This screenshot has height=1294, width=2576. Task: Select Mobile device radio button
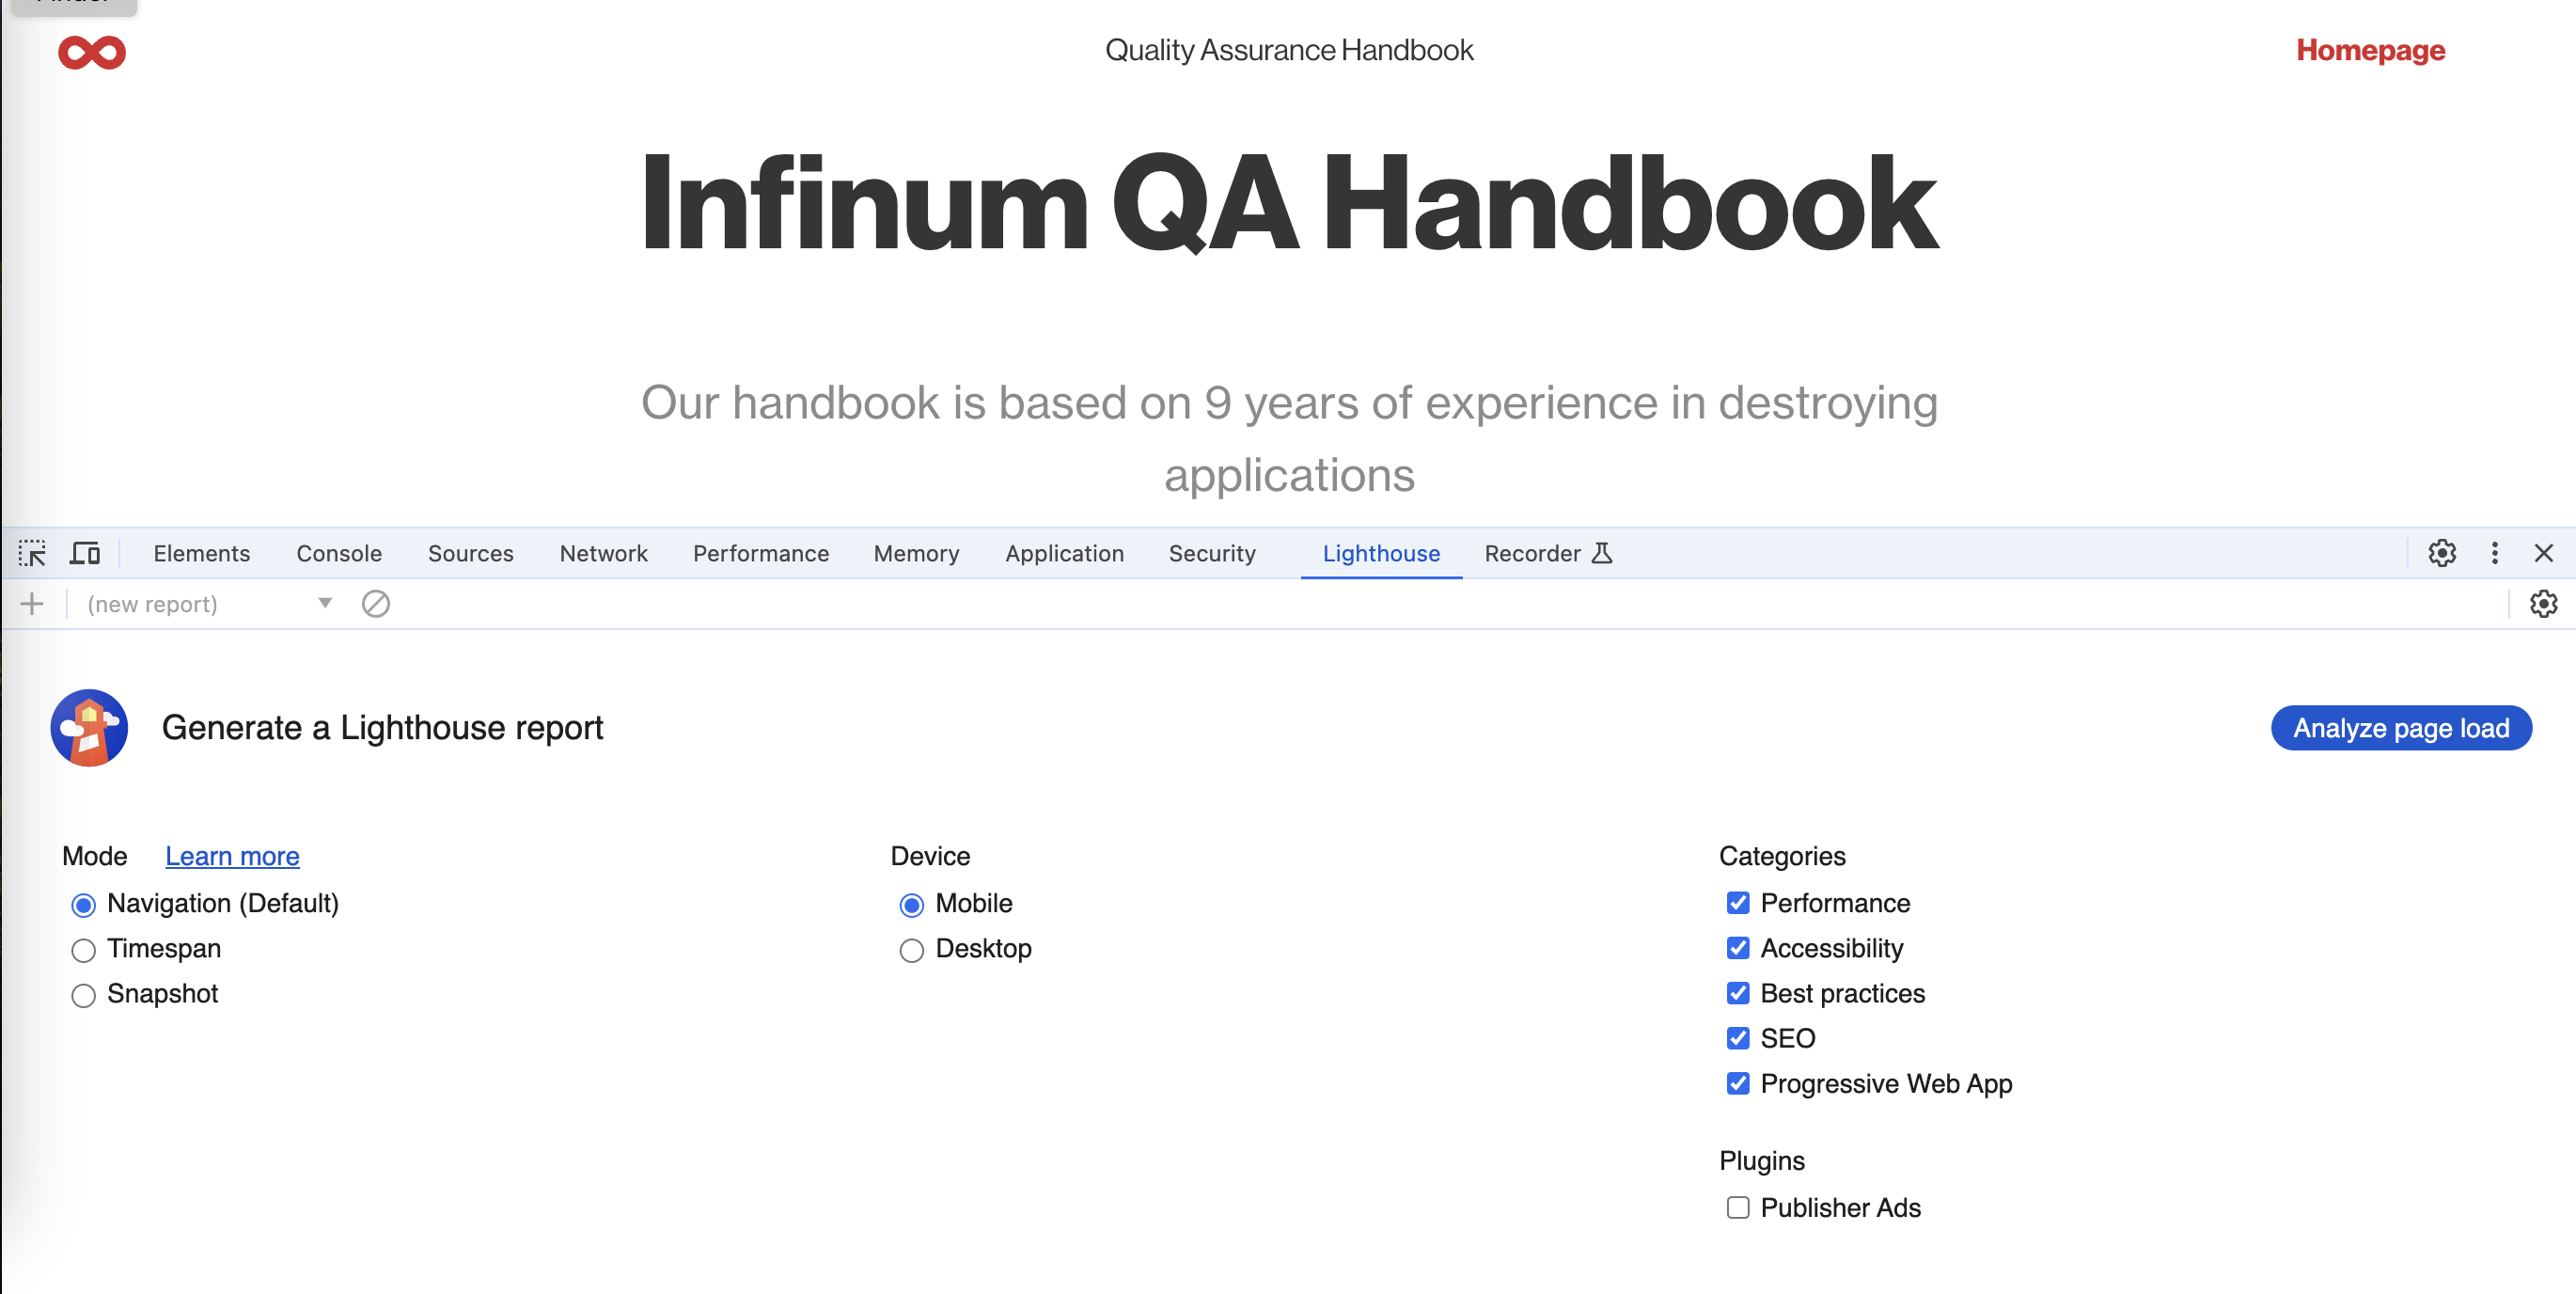point(912,905)
